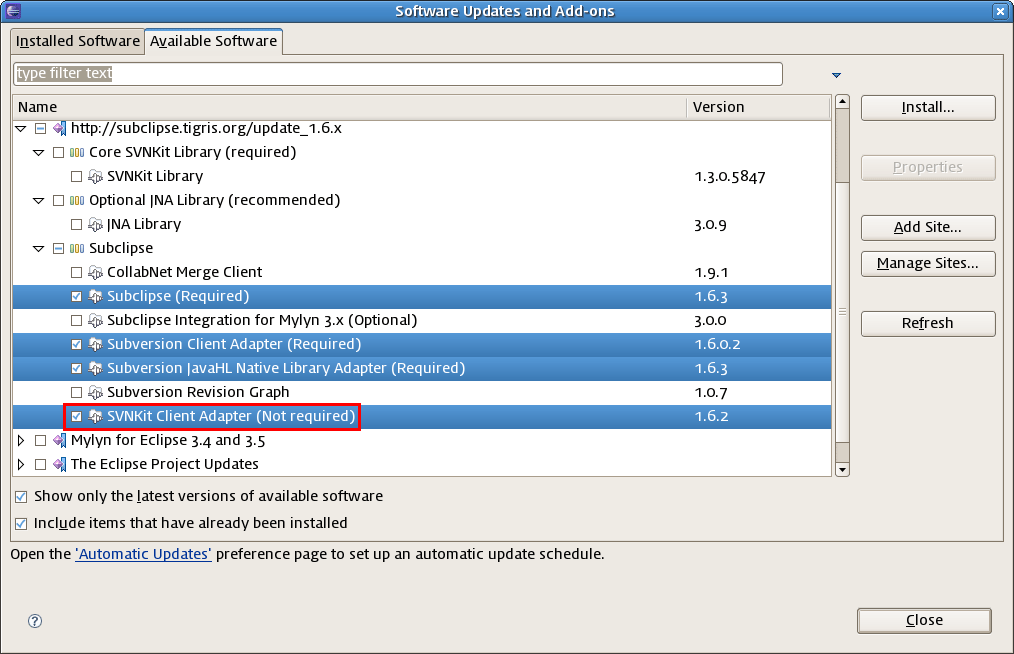Viewport: 1014px width, 654px height.
Task: Close the window using title bar X
Action: click(1000, 12)
